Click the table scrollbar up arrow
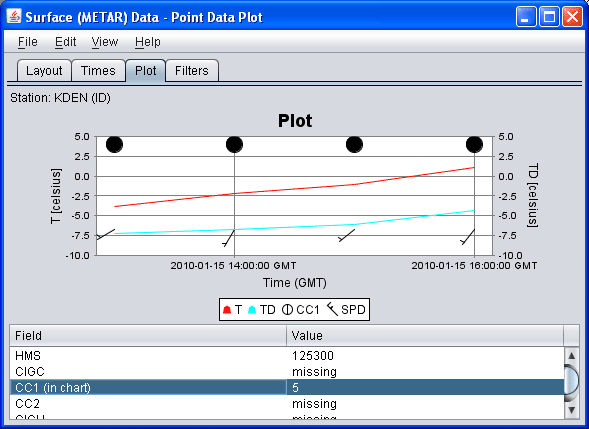 point(571,355)
